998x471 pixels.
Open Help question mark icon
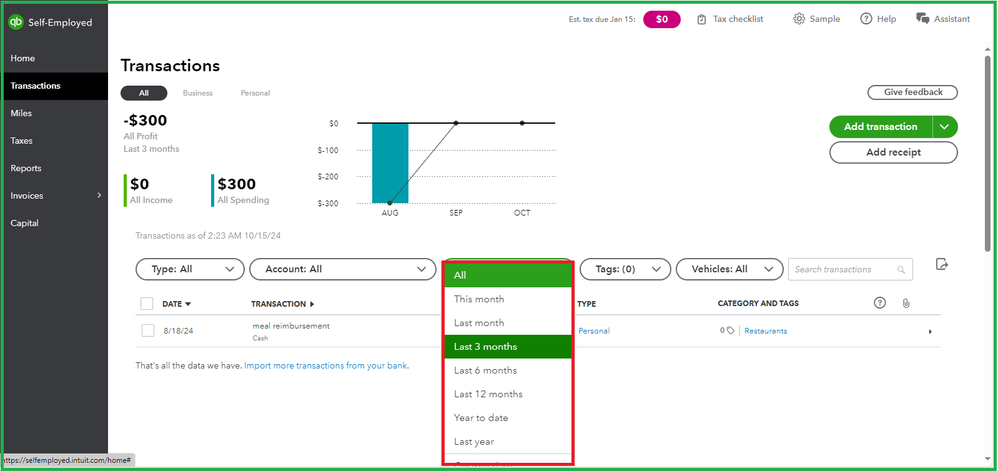click(866, 19)
